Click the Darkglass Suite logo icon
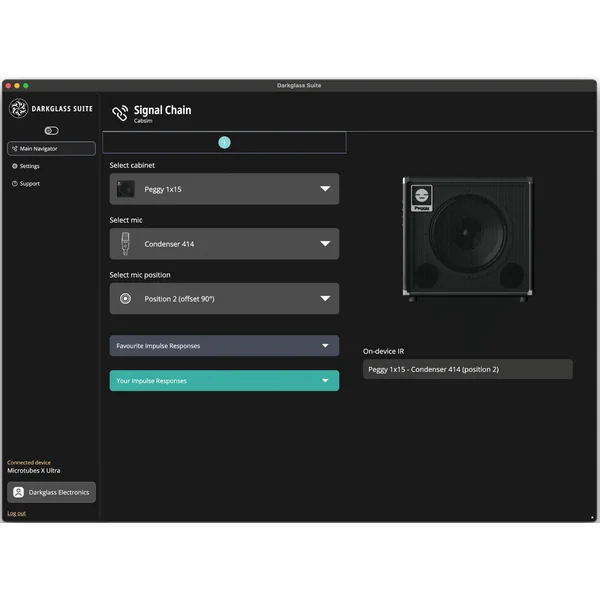 point(18,108)
